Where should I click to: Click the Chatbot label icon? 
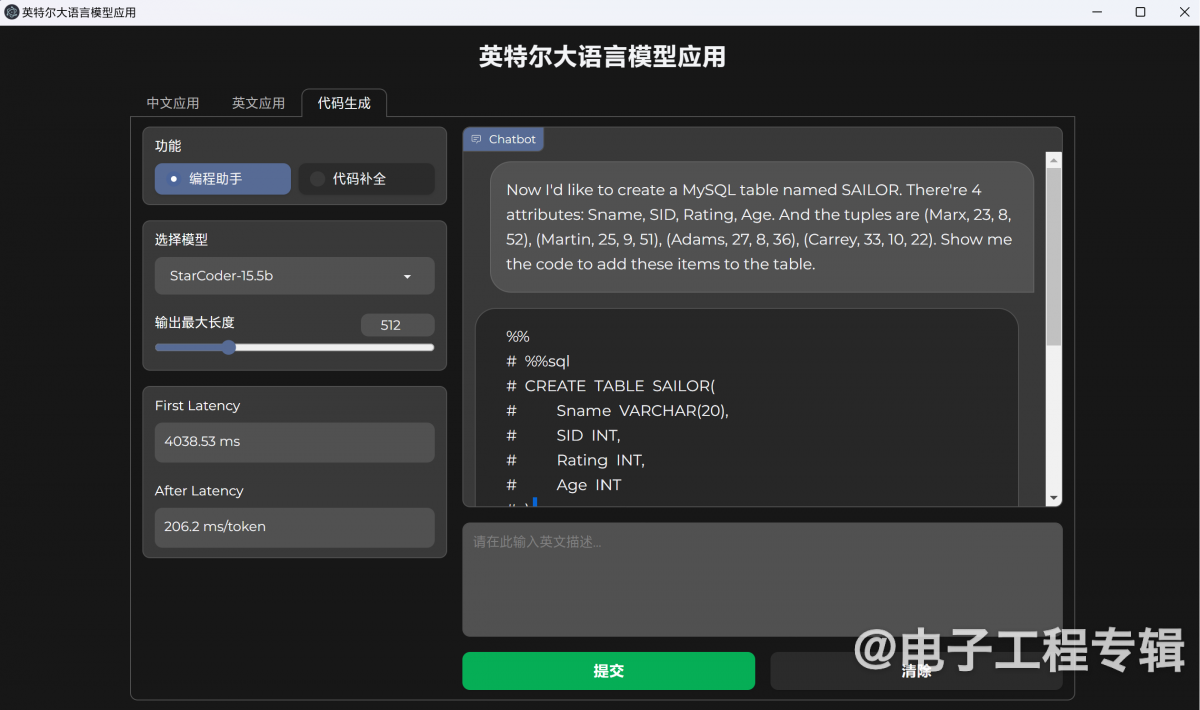477,139
